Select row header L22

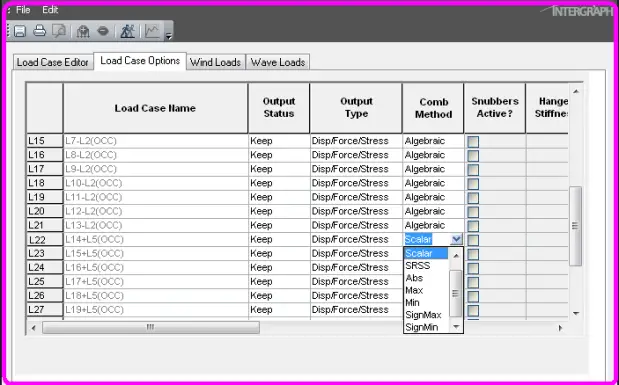coord(45,240)
